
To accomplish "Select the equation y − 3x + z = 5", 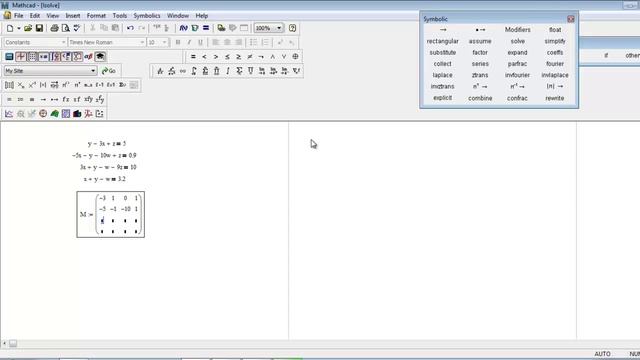I will [x=107, y=144].
